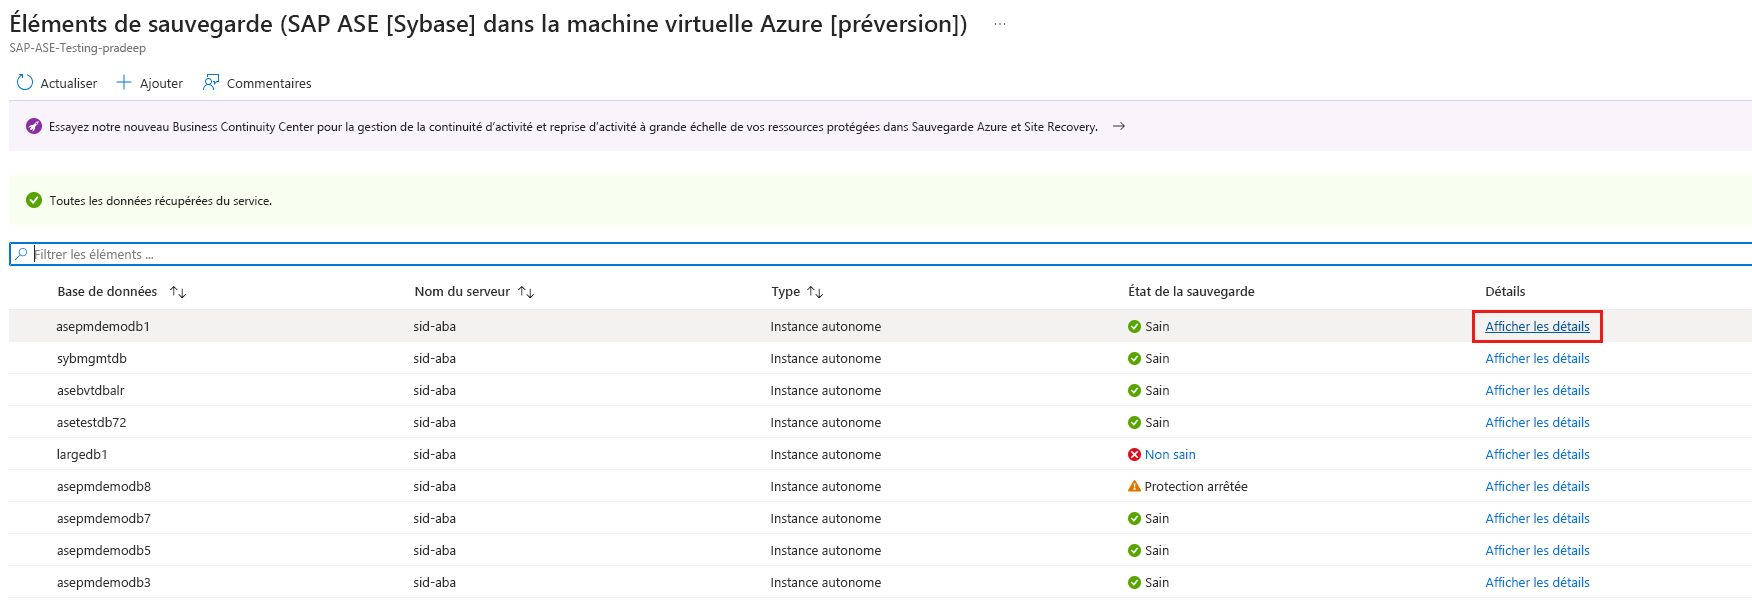Open Commentaires feedback icon
This screenshot has height=600, width=1752.
[x=211, y=83]
